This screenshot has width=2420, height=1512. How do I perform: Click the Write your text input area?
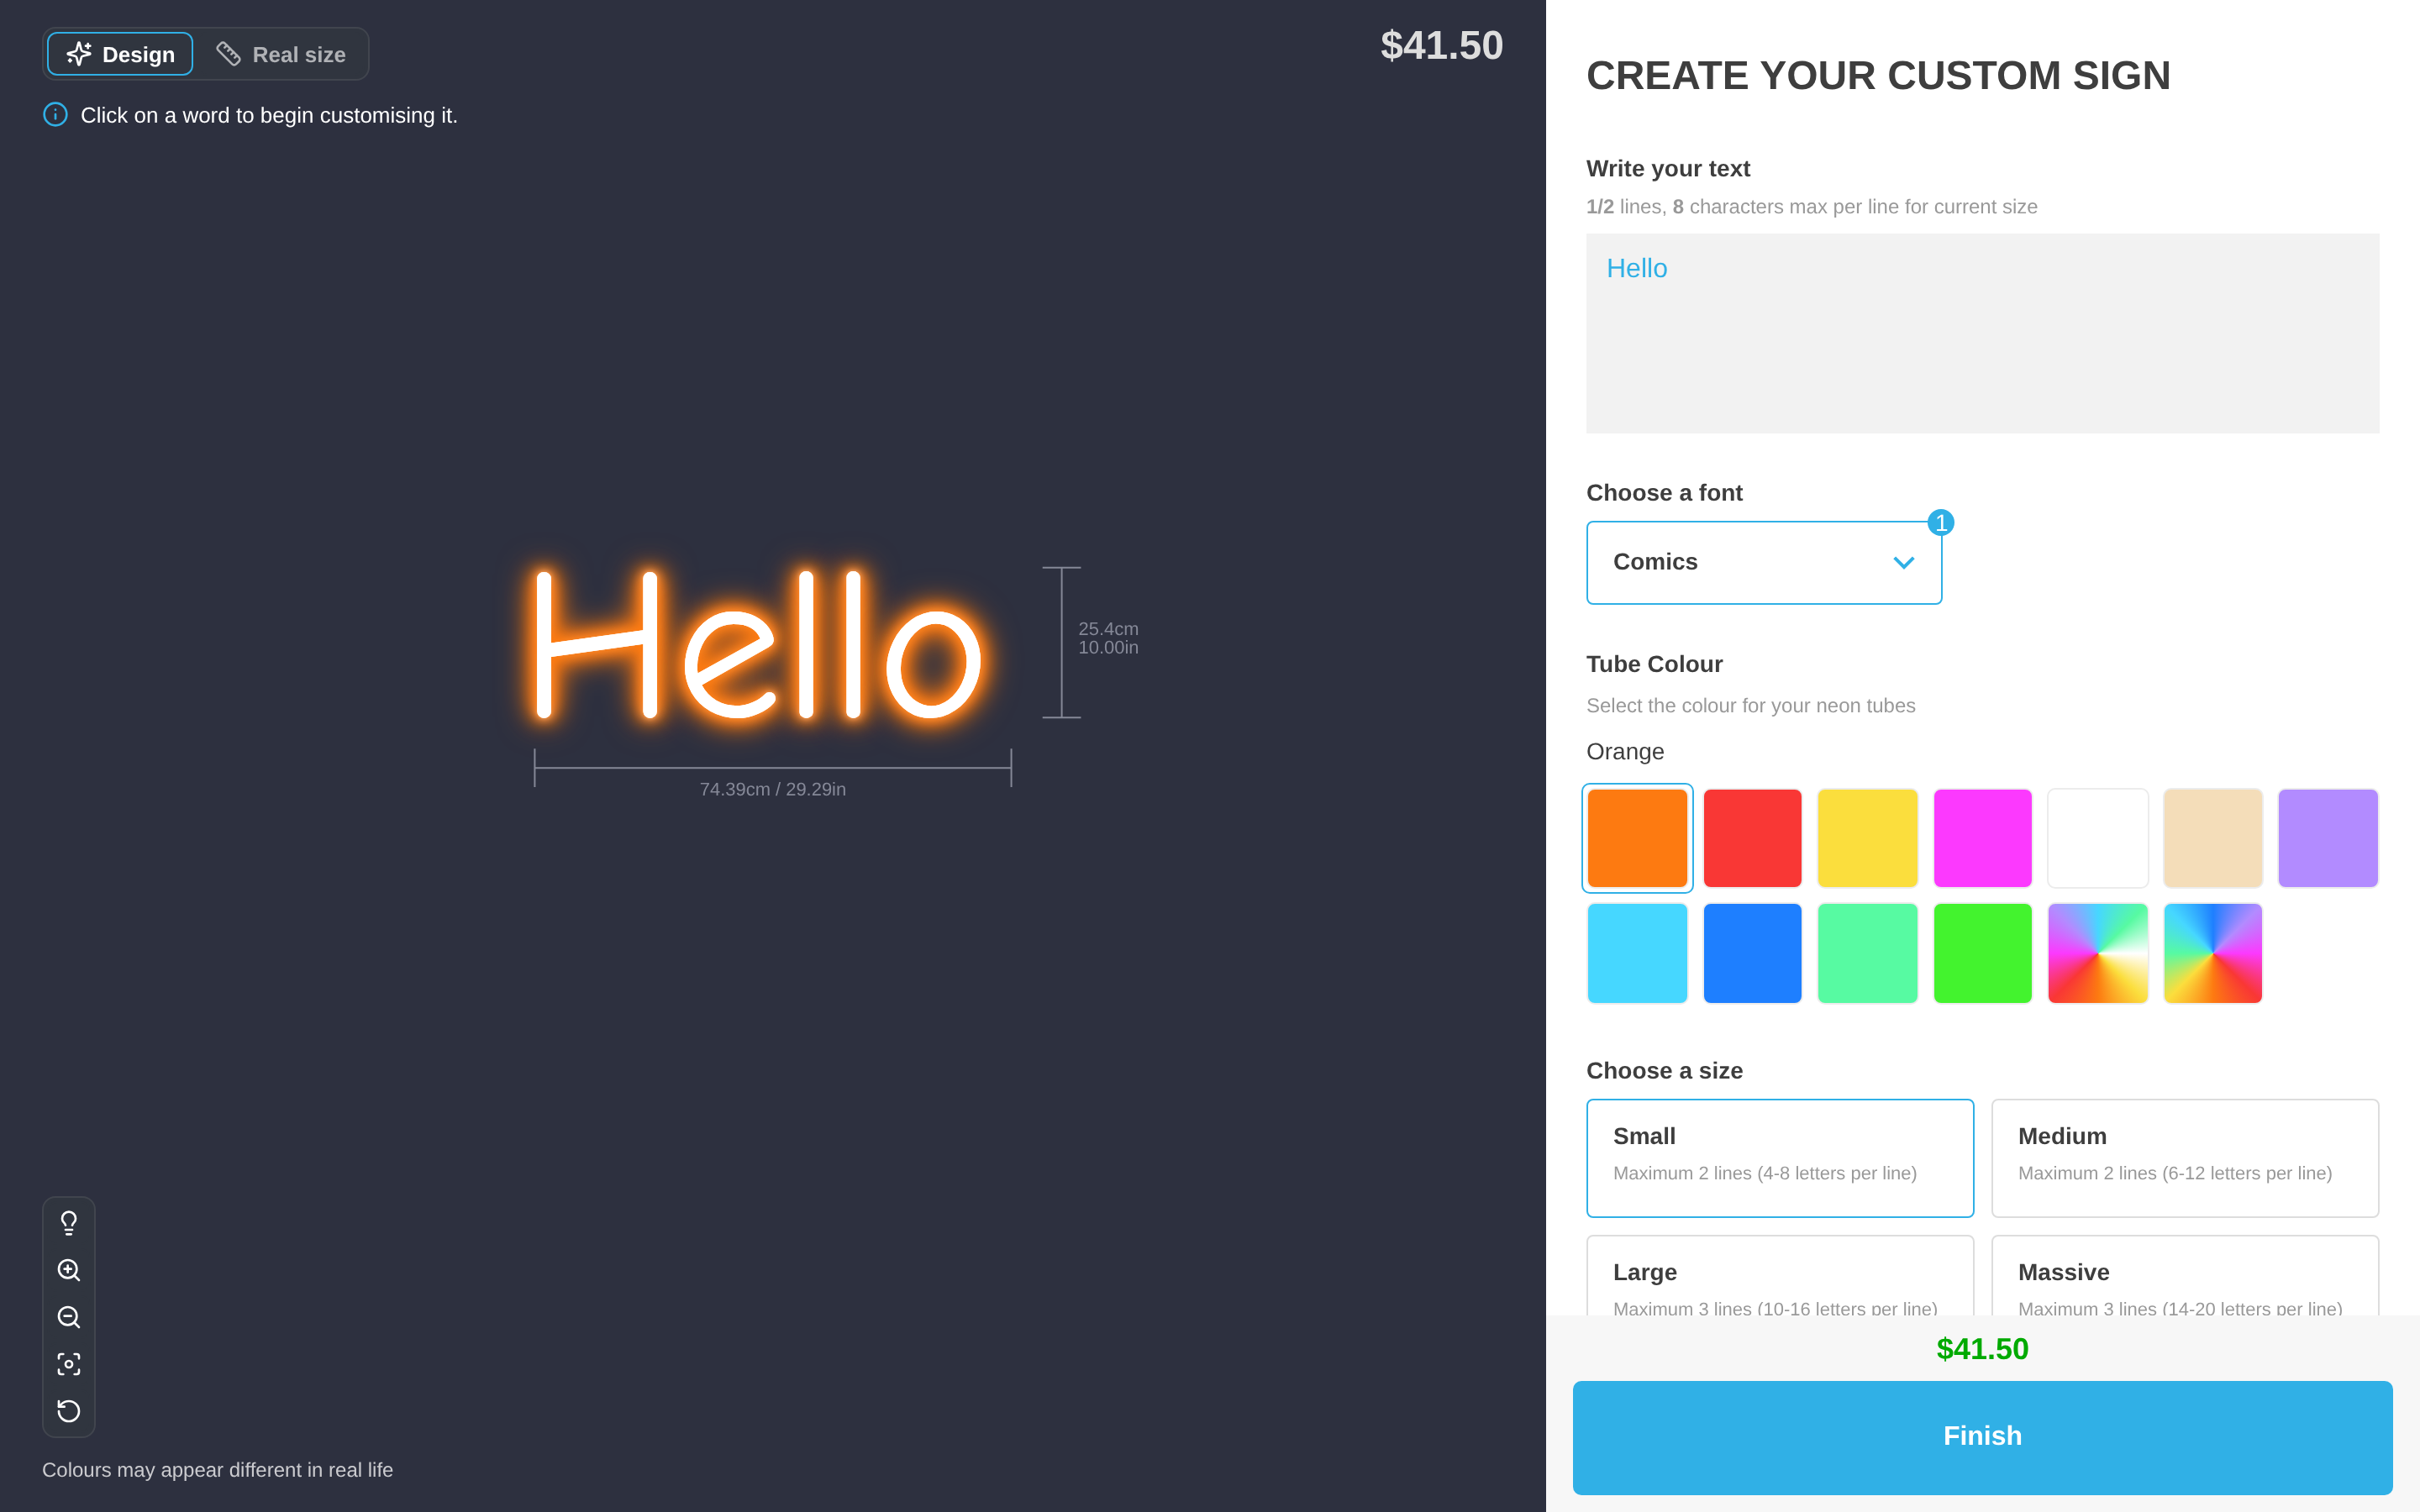click(1982, 333)
